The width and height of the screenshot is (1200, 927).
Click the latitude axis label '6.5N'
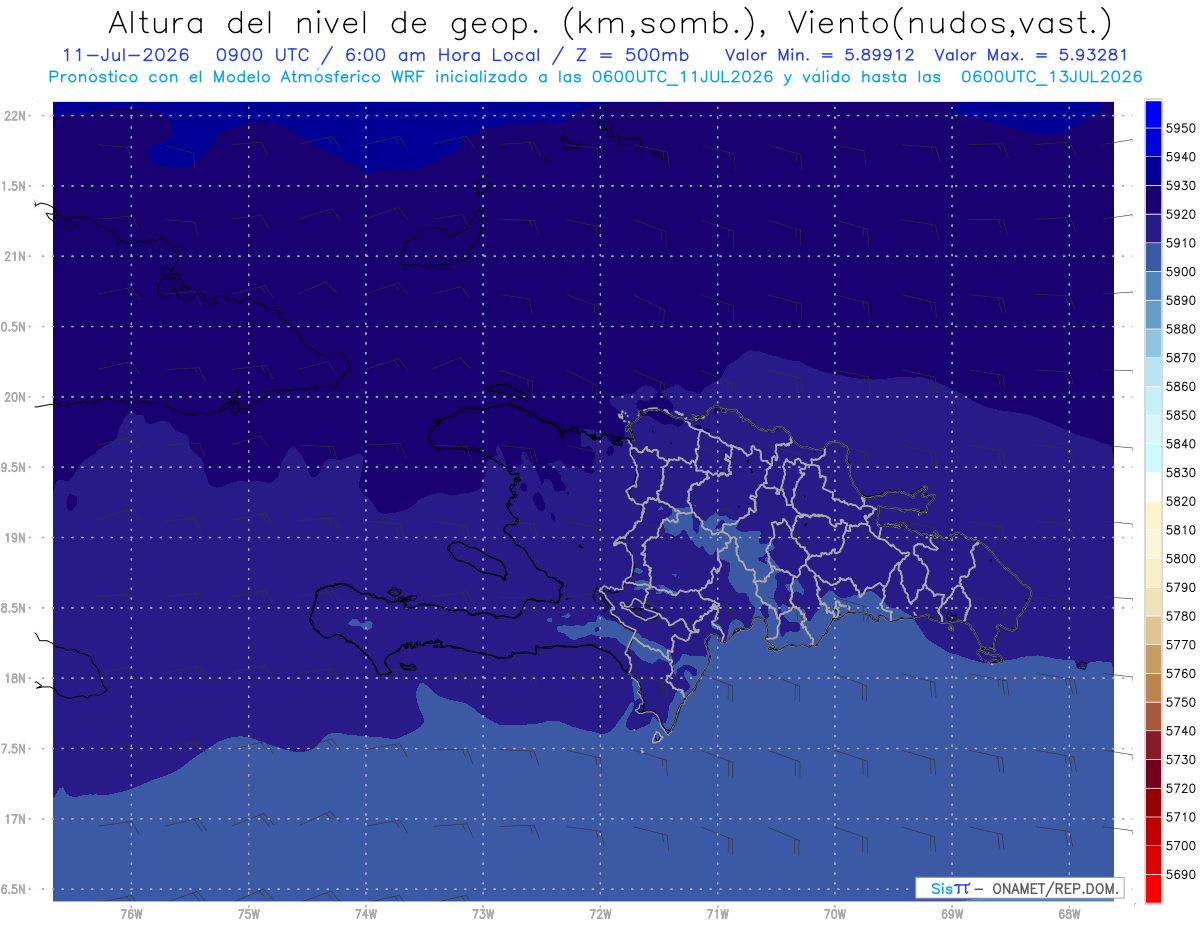point(15,890)
